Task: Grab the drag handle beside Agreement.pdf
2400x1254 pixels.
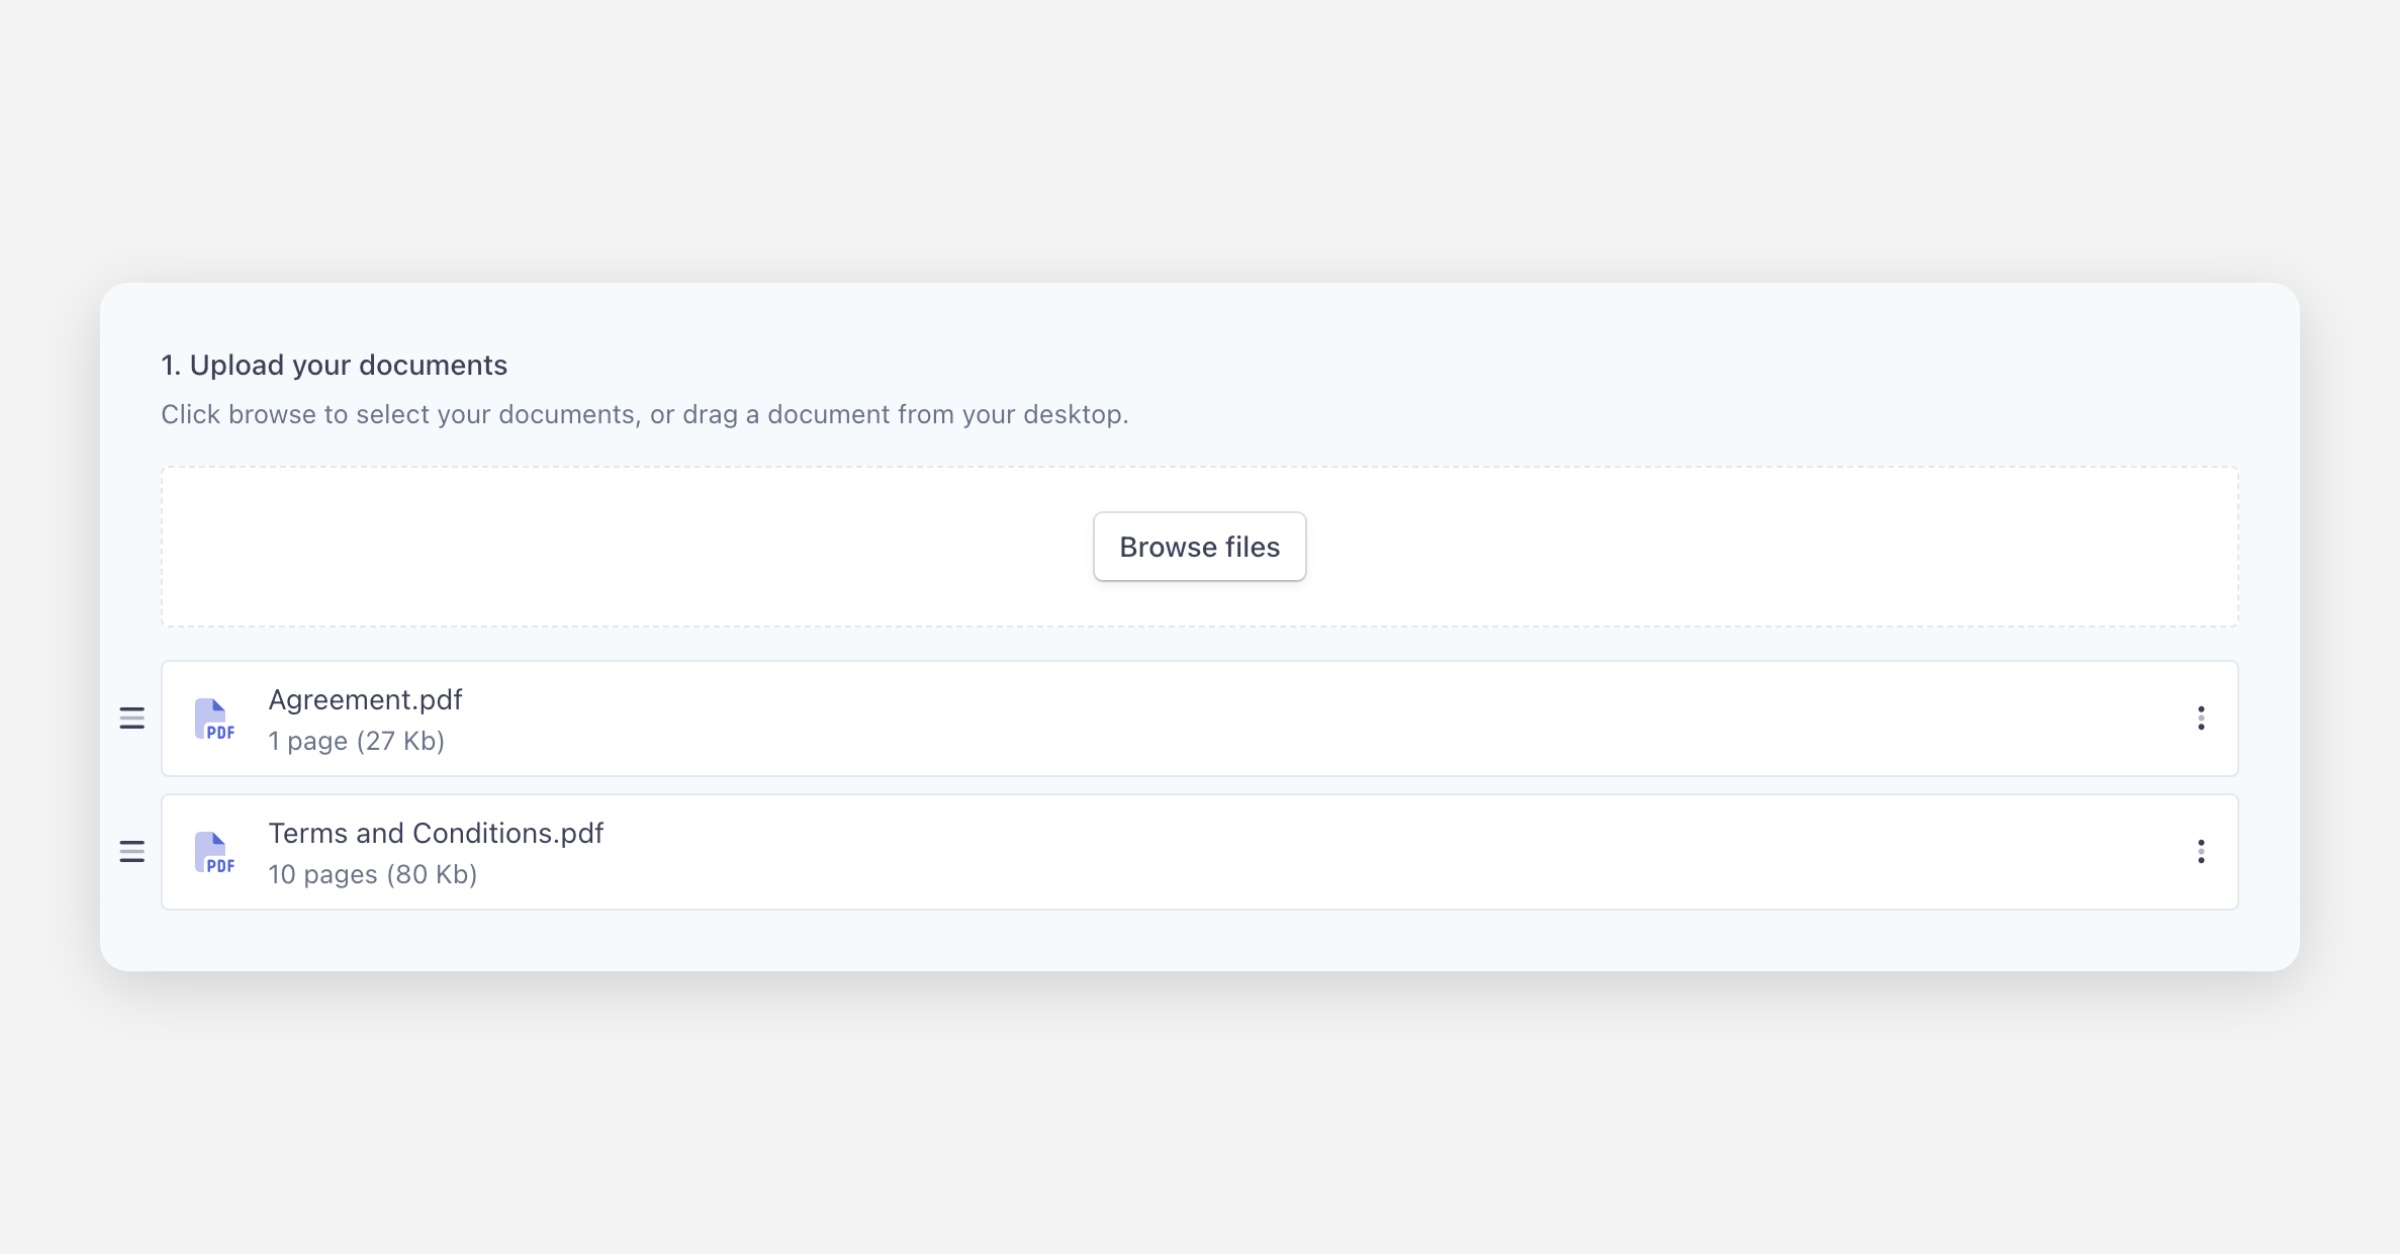Action: [x=132, y=718]
